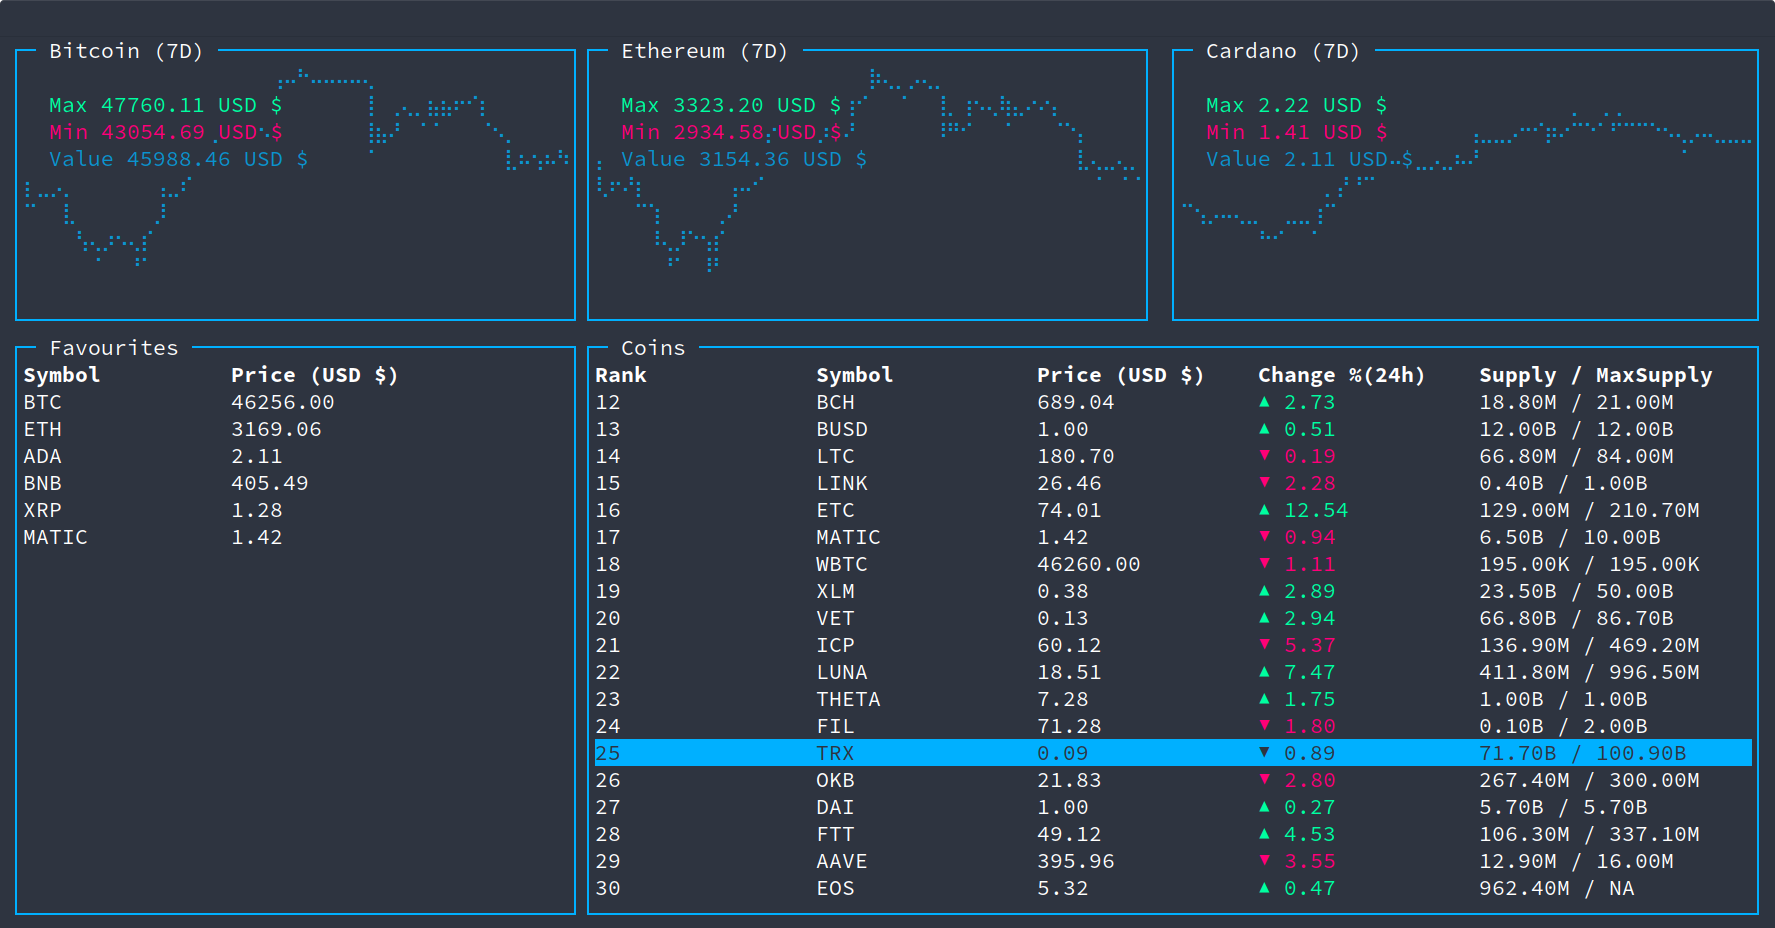Select the XLM symbol in Coins table
This screenshot has width=1775, height=928.
836,591
